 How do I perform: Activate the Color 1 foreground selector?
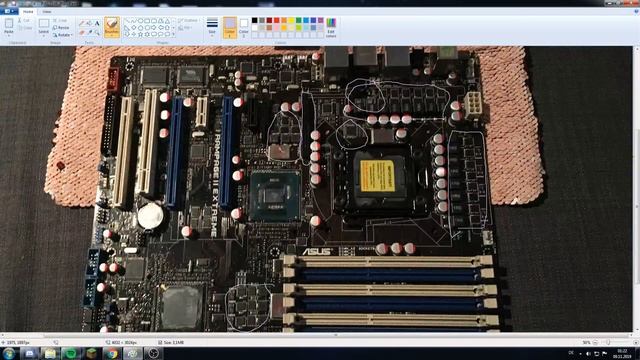pos(229,27)
